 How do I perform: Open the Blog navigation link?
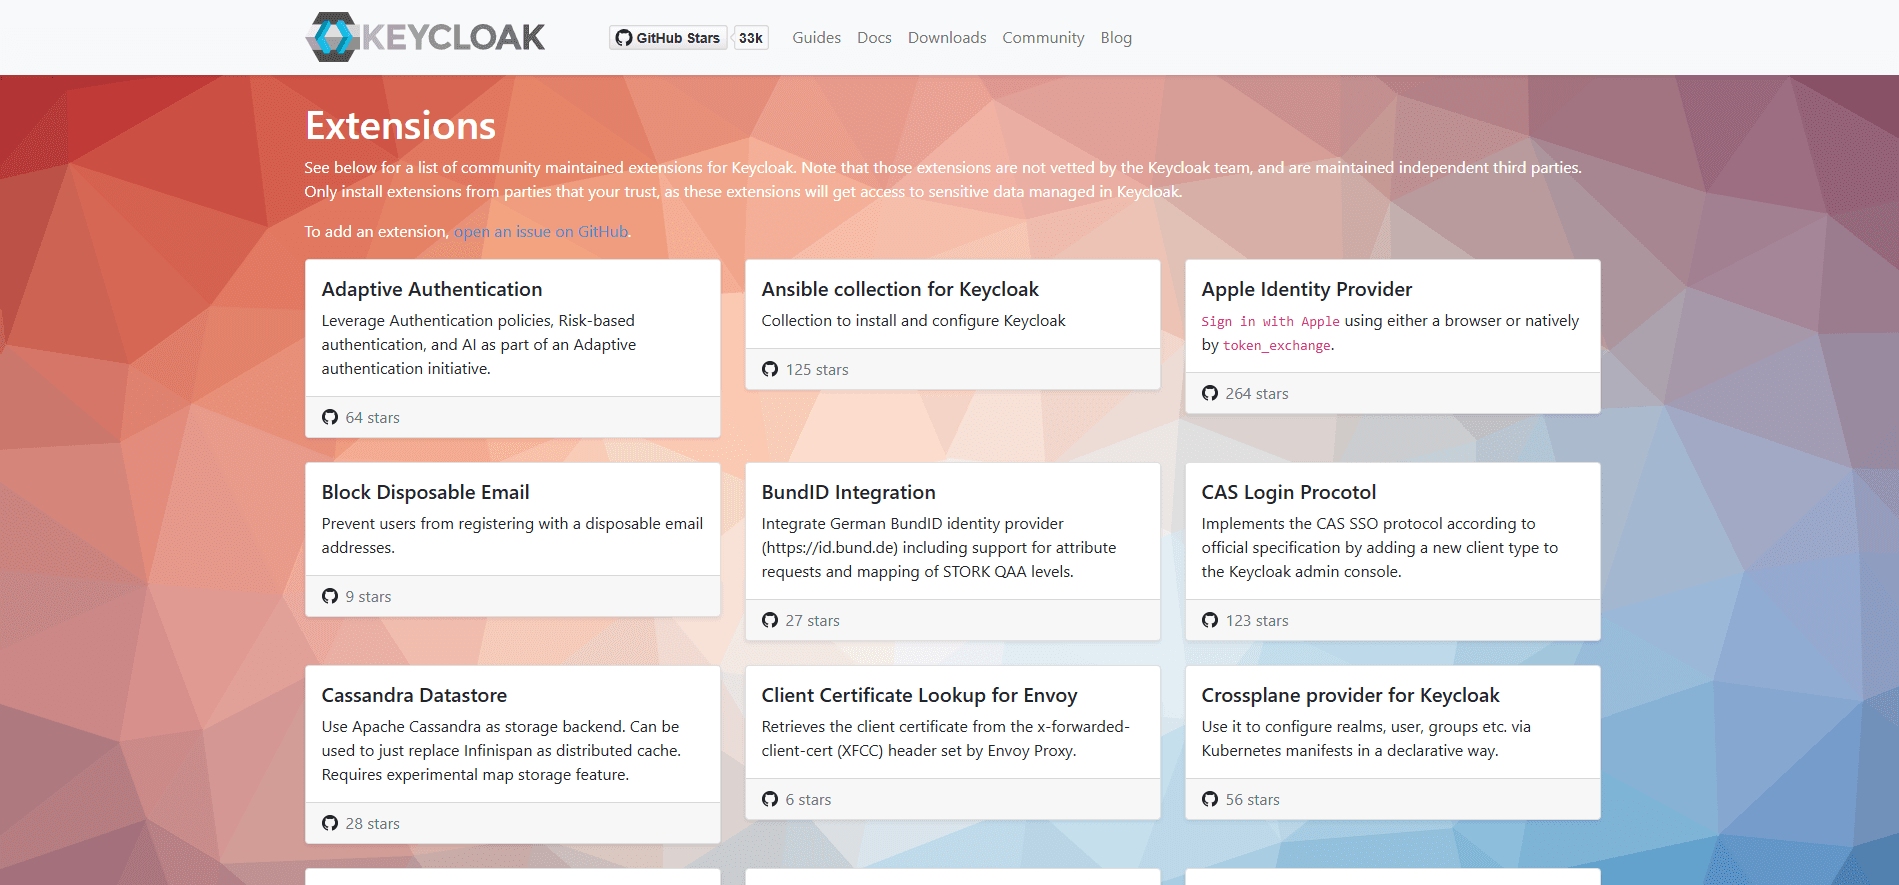click(x=1116, y=38)
